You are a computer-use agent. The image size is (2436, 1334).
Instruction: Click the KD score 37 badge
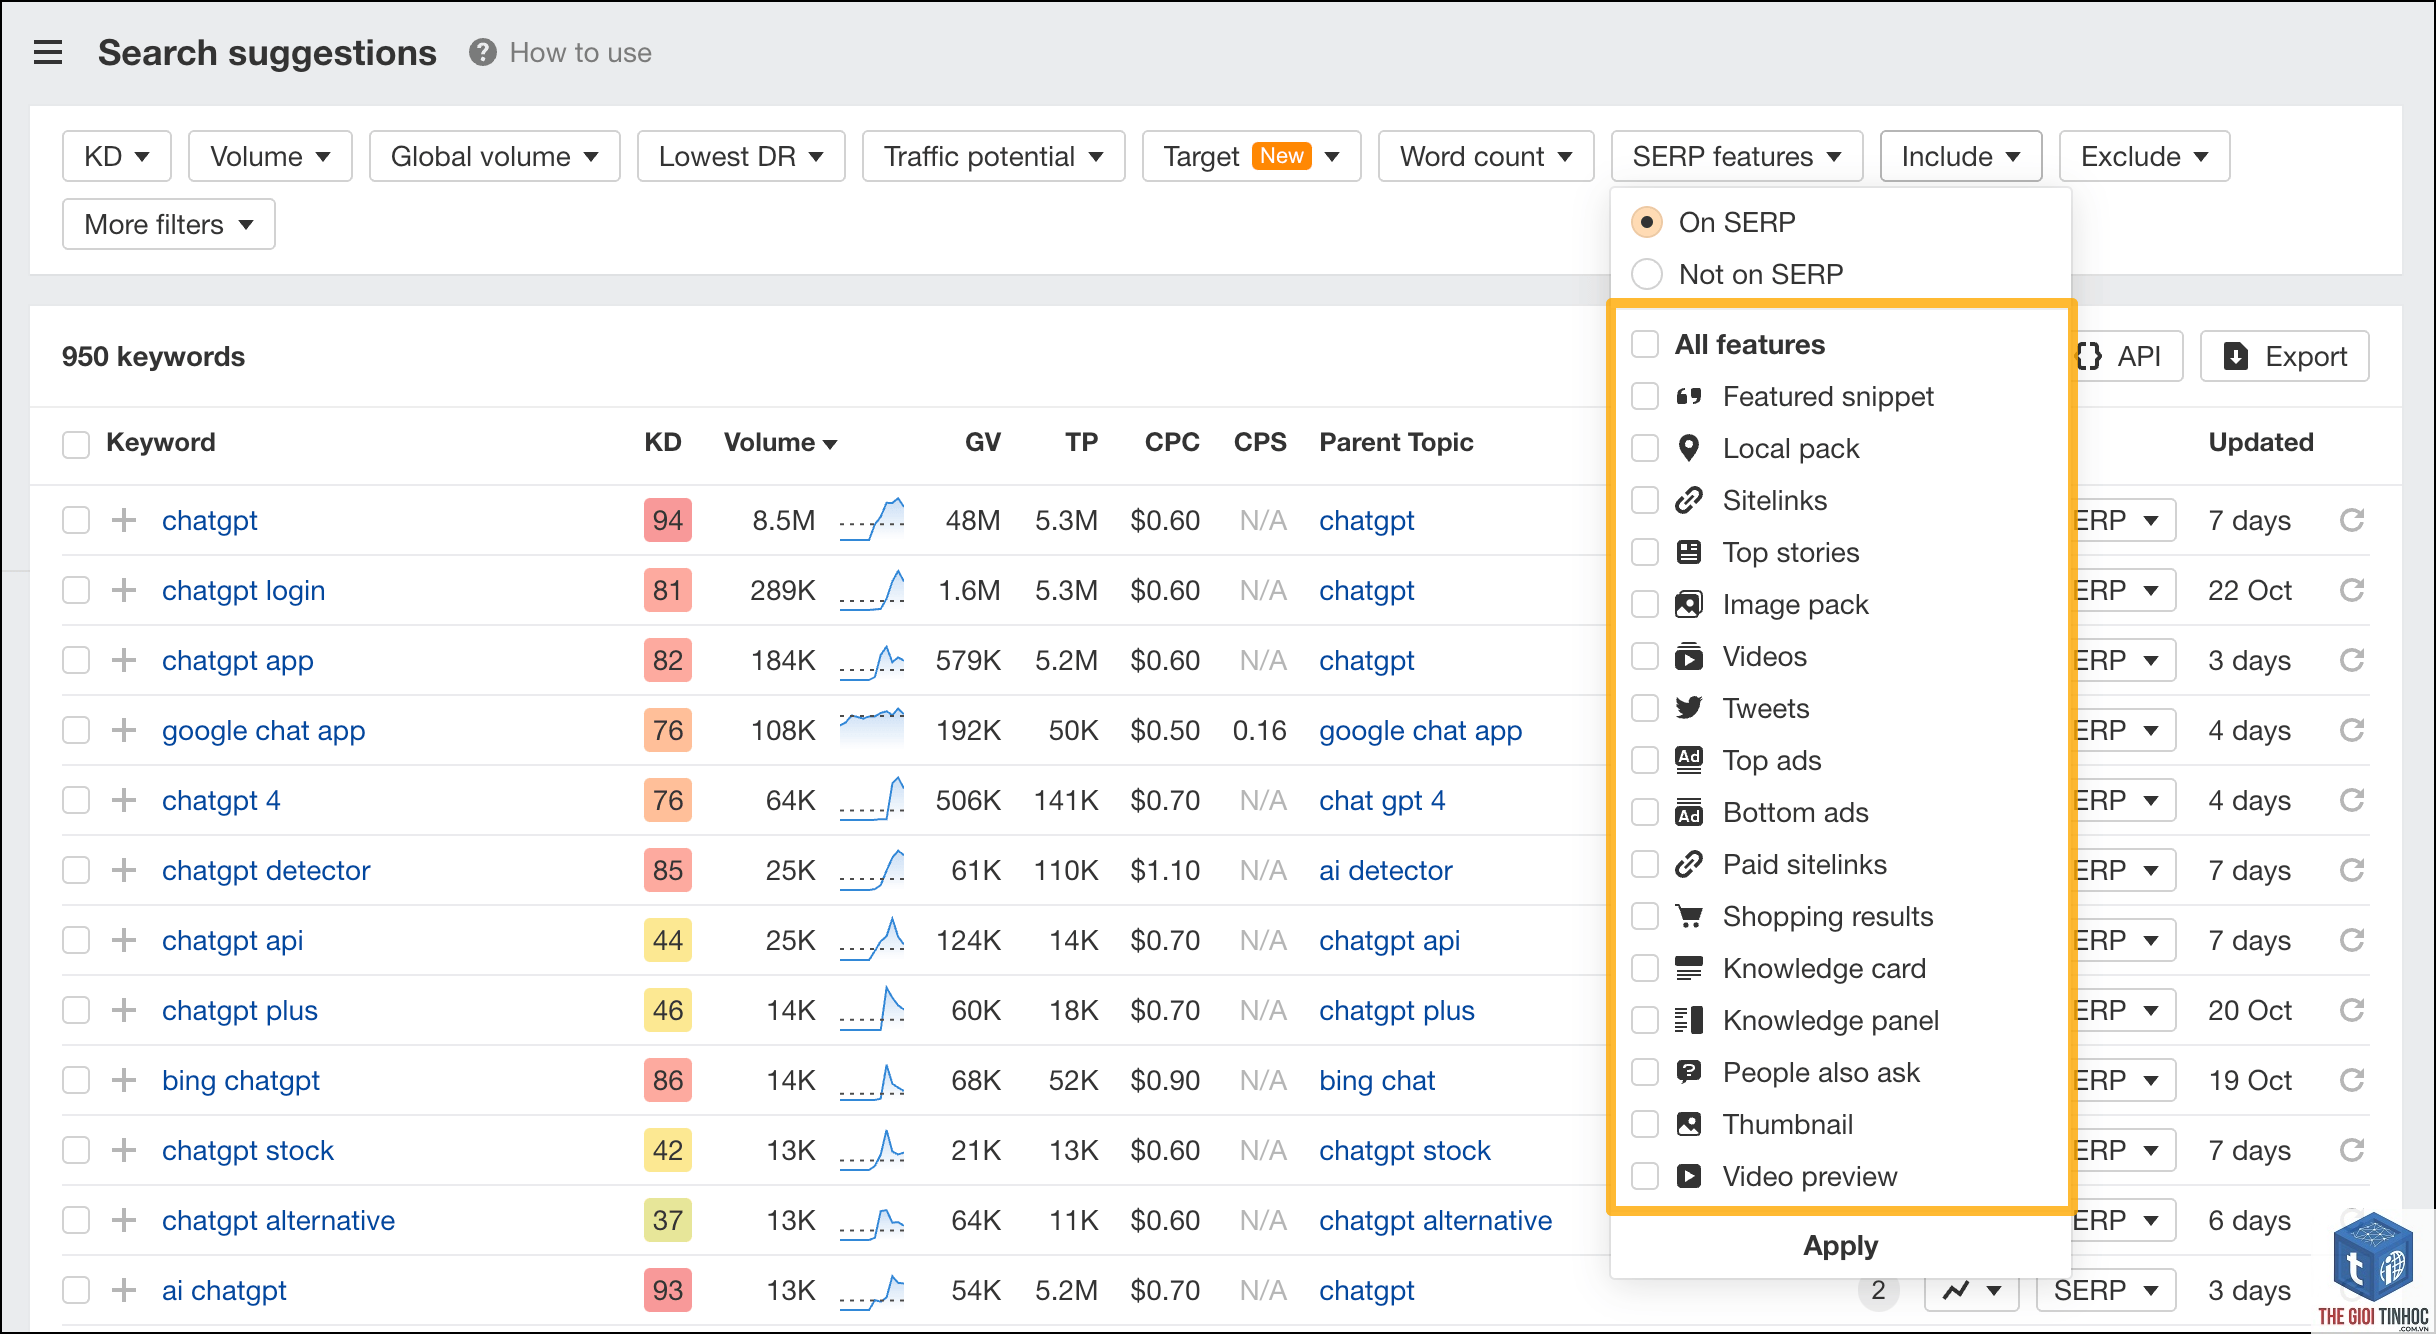(667, 1220)
